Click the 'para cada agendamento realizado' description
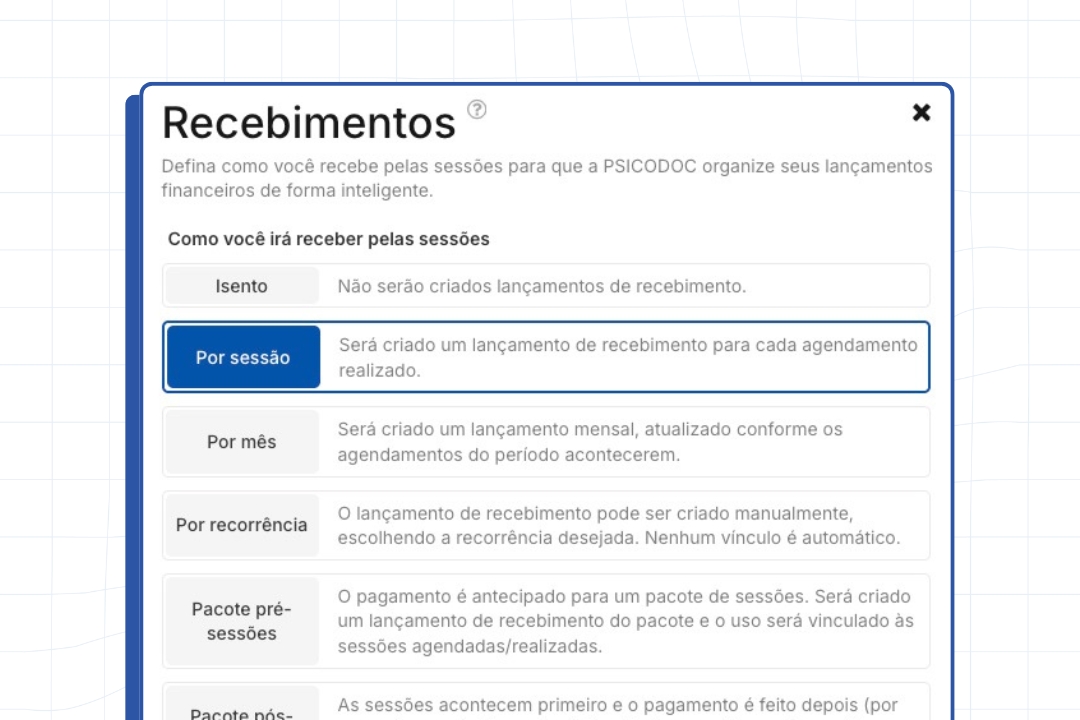The image size is (1080, 720). tap(628, 357)
